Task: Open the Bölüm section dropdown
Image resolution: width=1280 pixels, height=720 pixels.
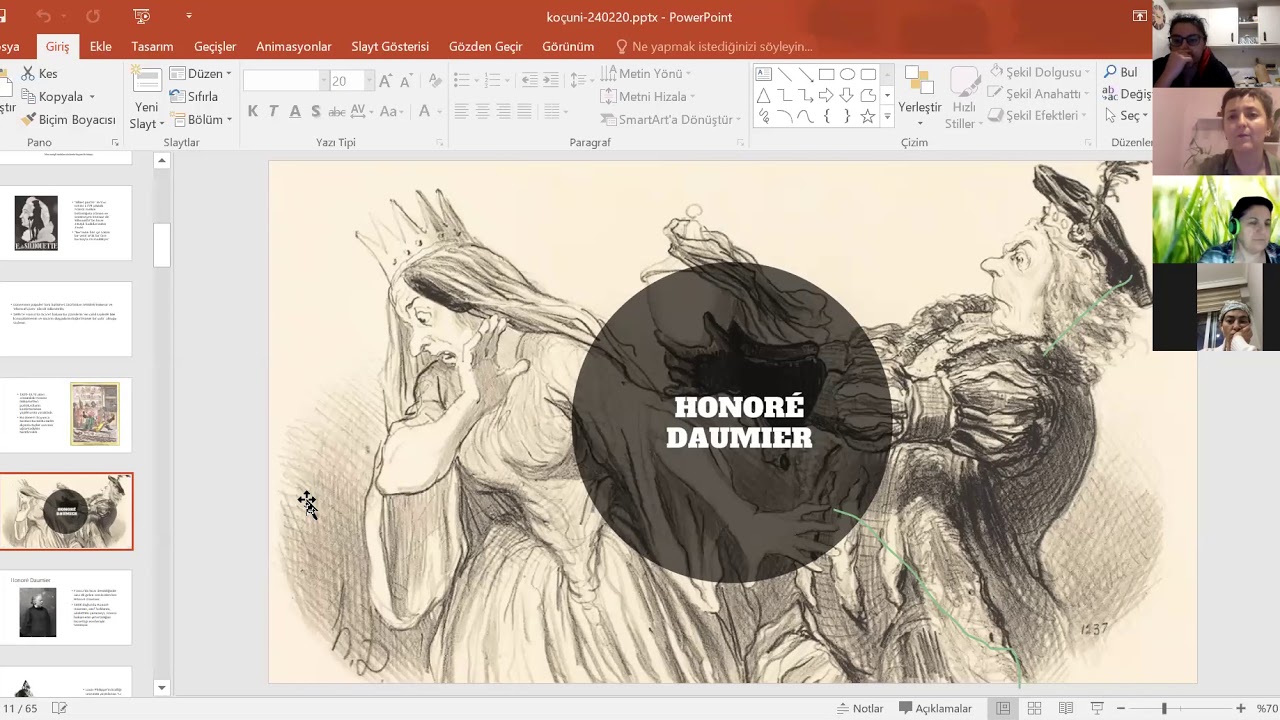Action: [201, 120]
